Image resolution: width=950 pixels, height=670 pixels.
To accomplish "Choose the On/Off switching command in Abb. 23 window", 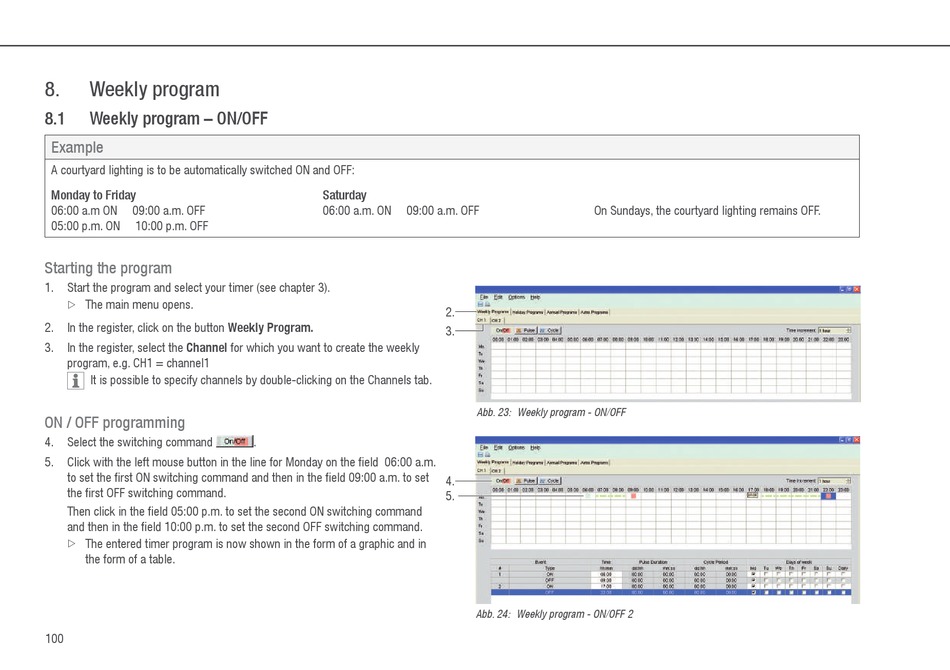I will pos(503,331).
